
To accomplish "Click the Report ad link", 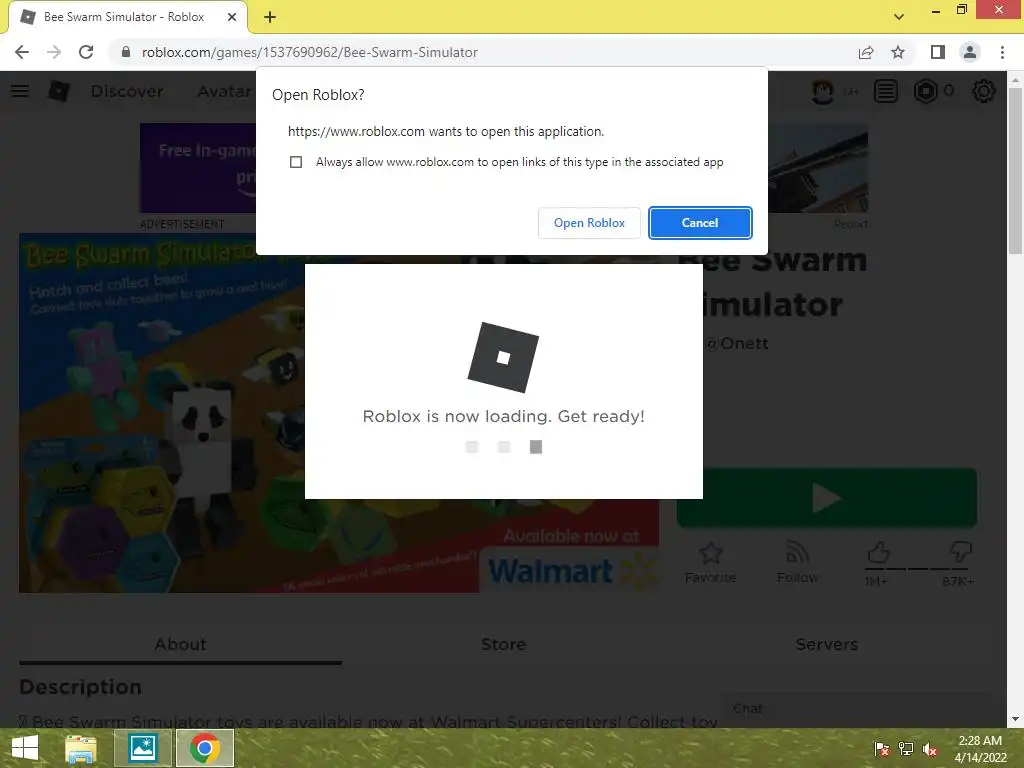I will (850, 224).
